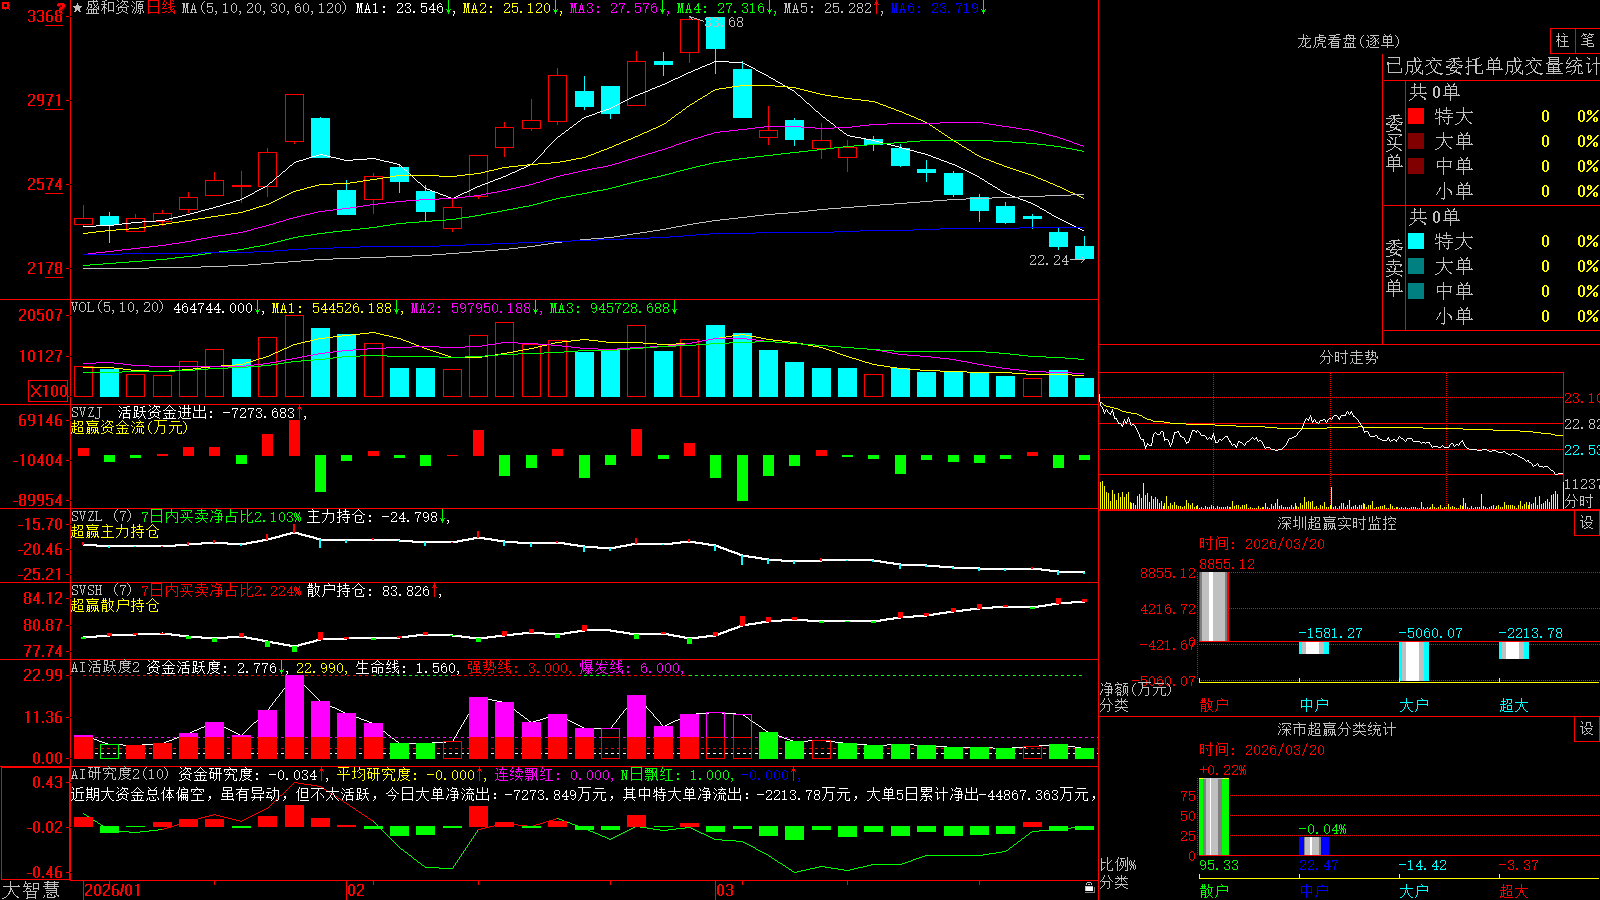Click the 时间: 2026/03/20 label in 深圳超赢实时监控

click(1262, 544)
